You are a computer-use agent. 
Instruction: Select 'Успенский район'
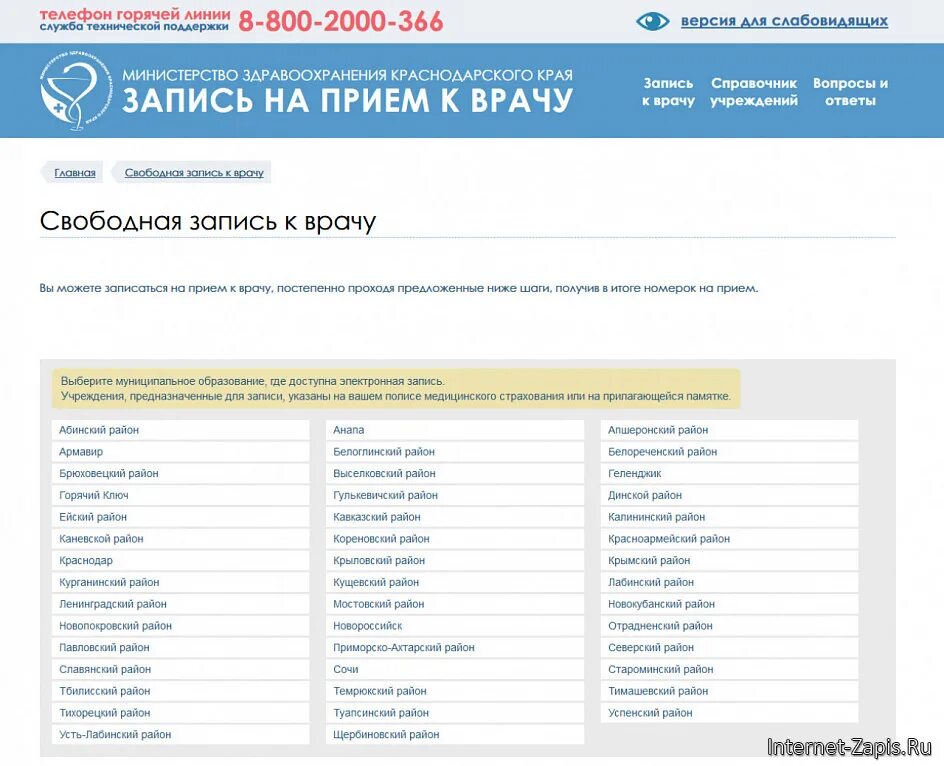coord(730,712)
